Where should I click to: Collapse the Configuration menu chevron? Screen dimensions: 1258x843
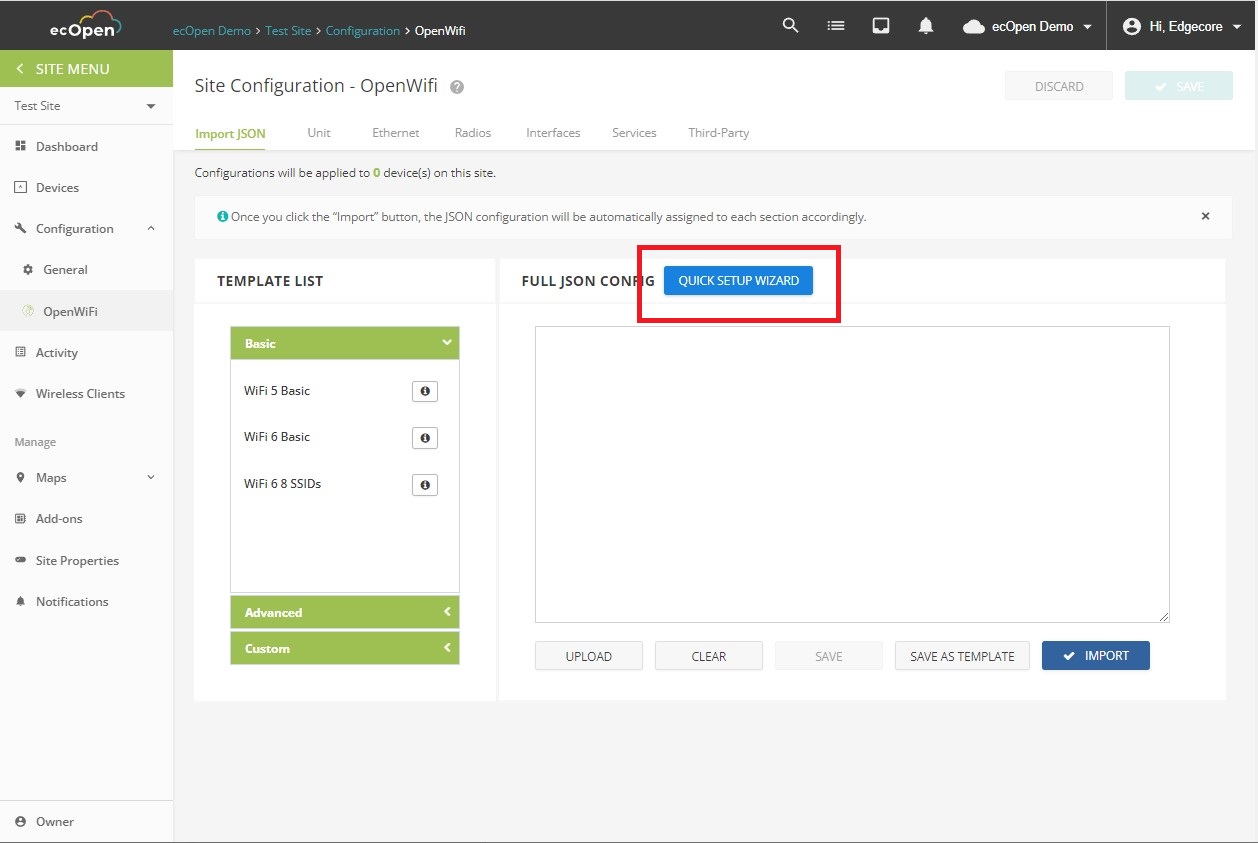coord(151,228)
